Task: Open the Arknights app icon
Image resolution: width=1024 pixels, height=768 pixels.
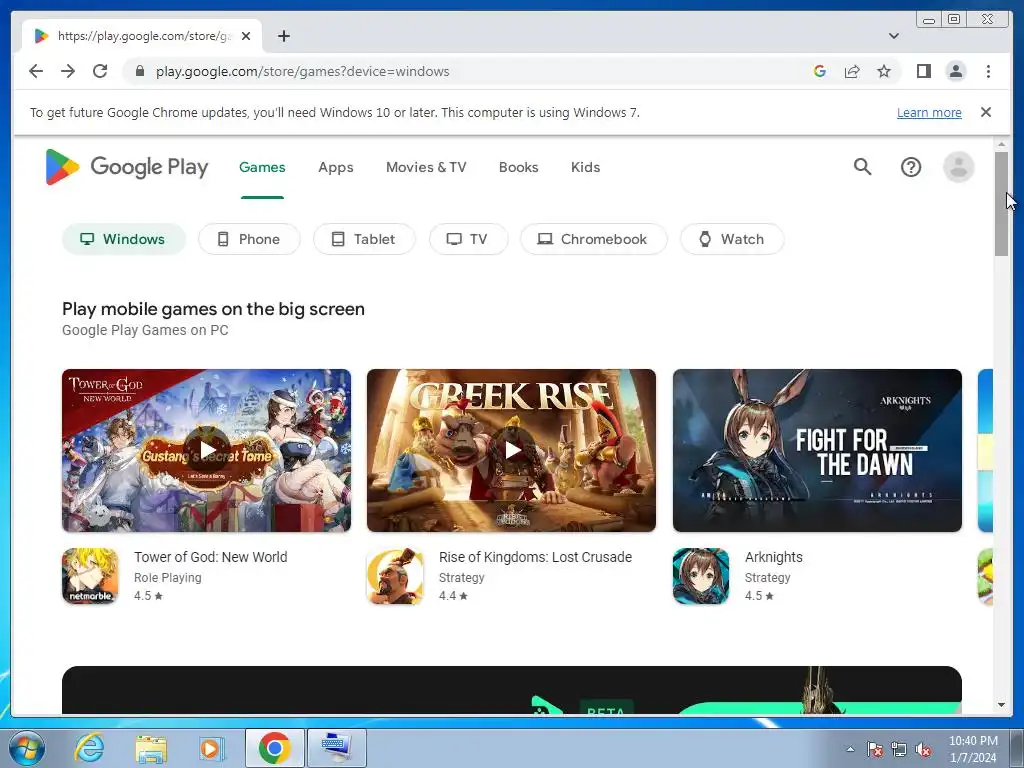Action: coord(701,576)
